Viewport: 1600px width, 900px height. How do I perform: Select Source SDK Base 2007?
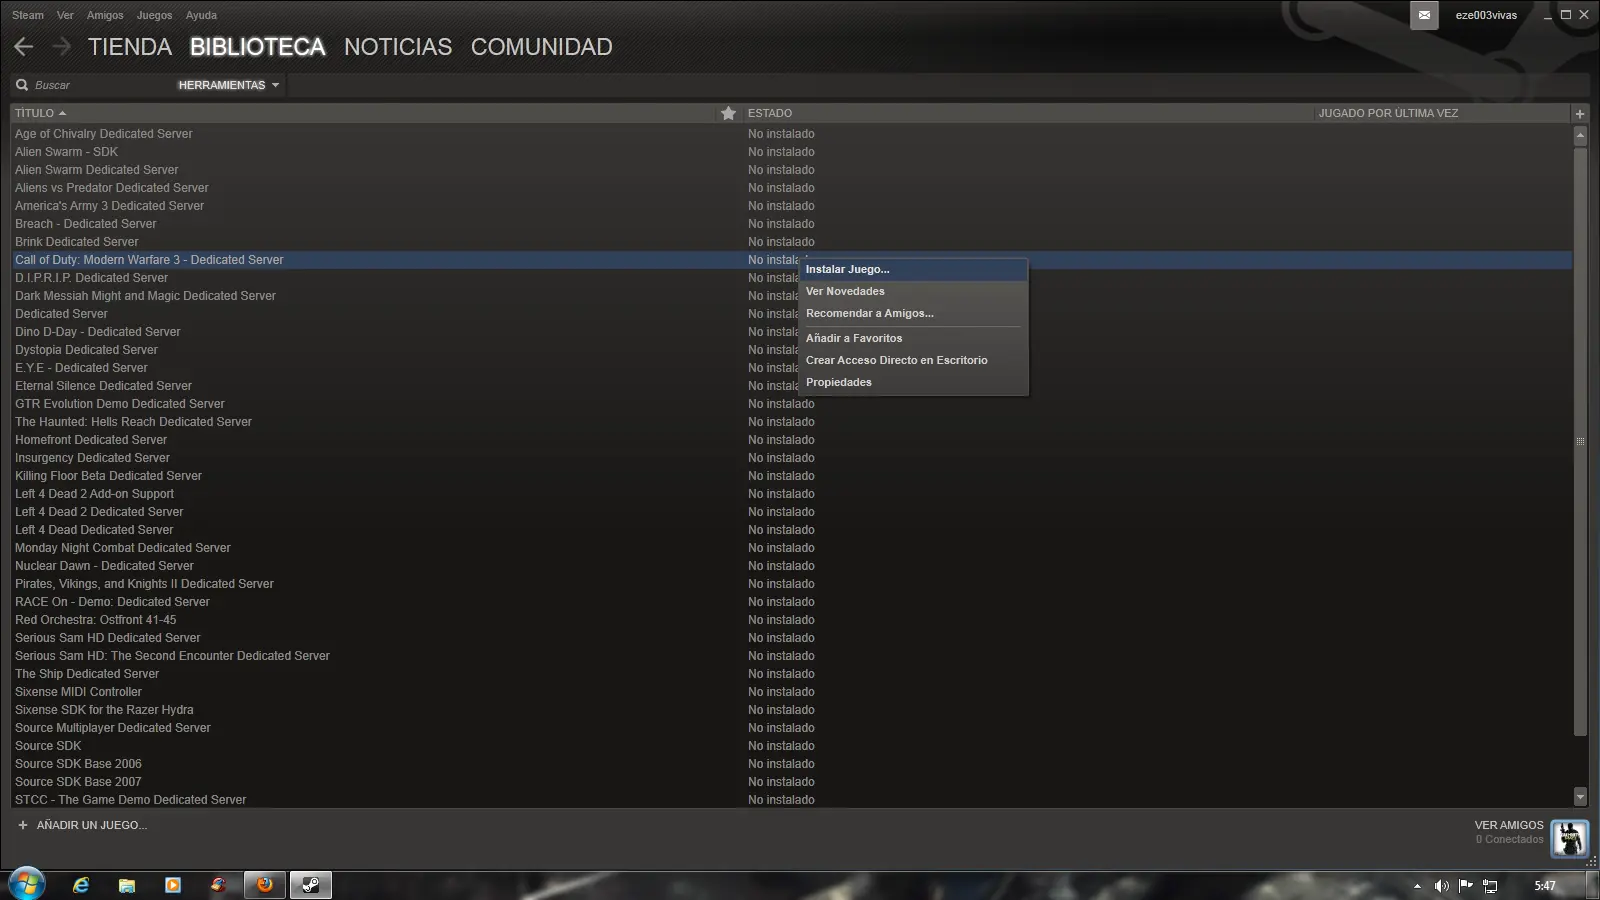click(78, 782)
